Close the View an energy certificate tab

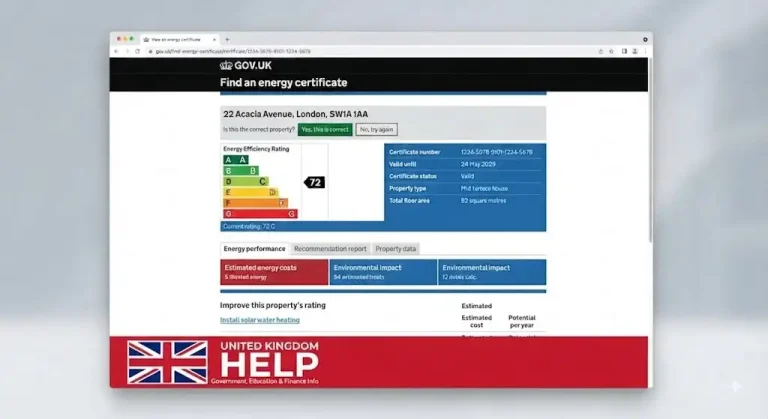(x=214, y=39)
